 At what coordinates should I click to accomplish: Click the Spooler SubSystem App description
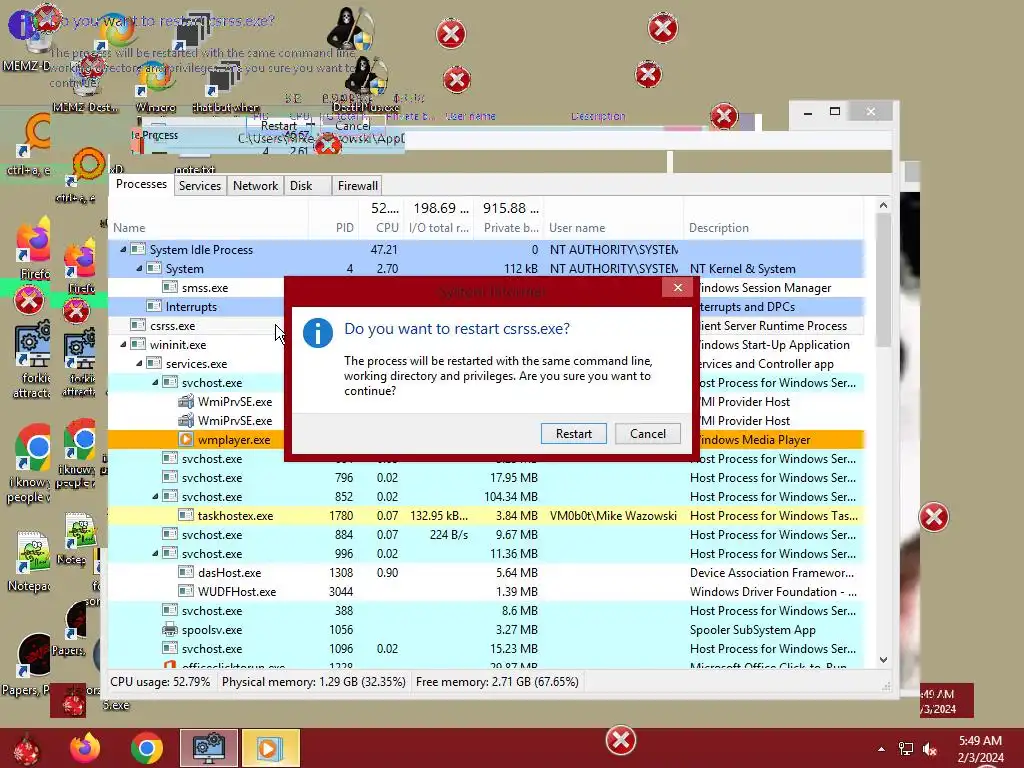[x=752, y=630]
